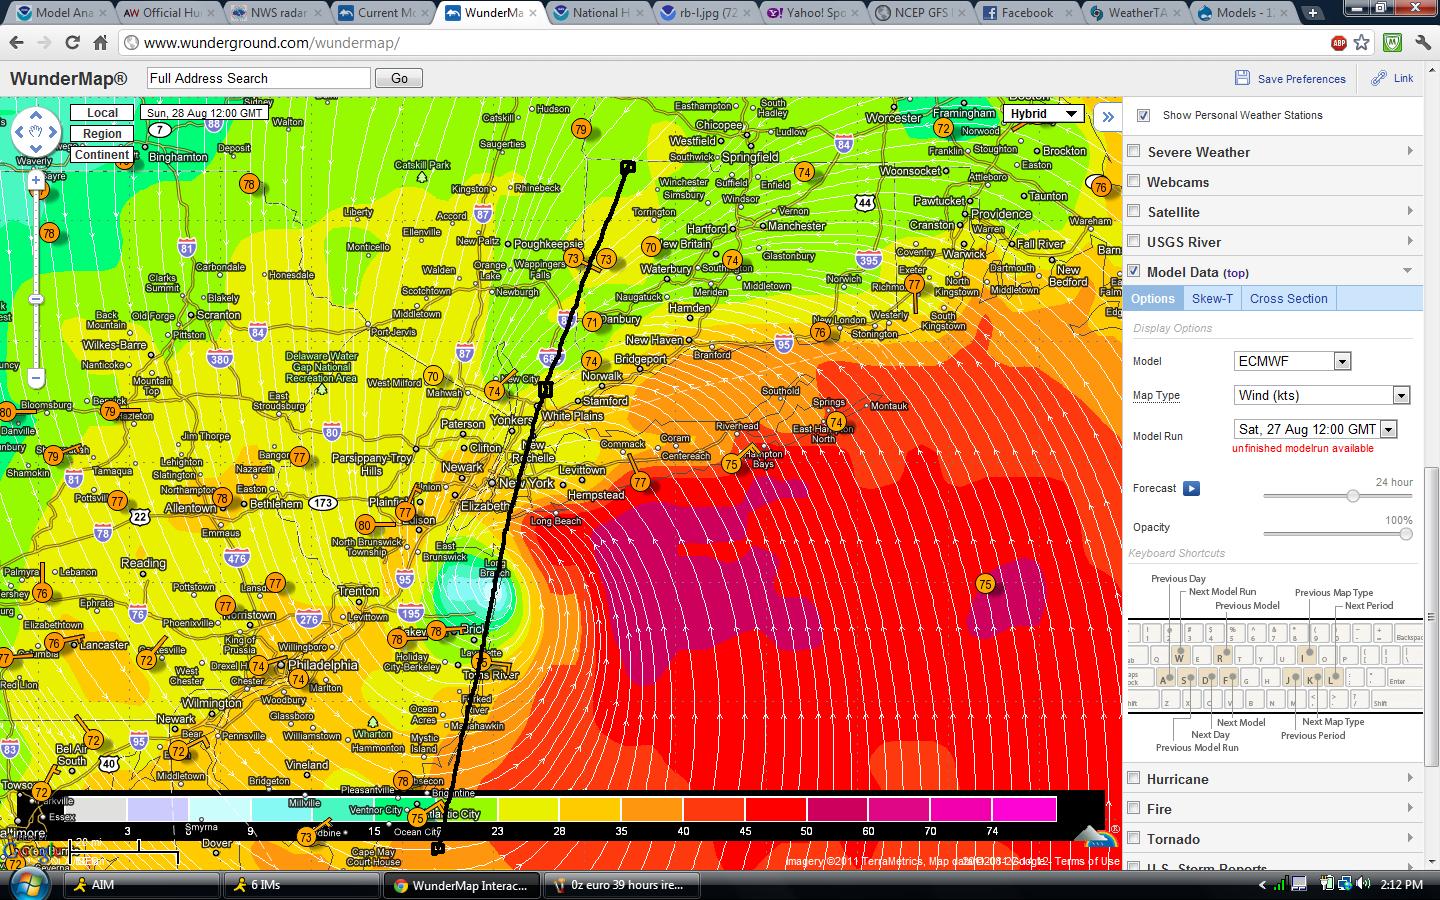Select the Local zoom level button
This screenshot has height=900, width=1440.
click(102, 113)
